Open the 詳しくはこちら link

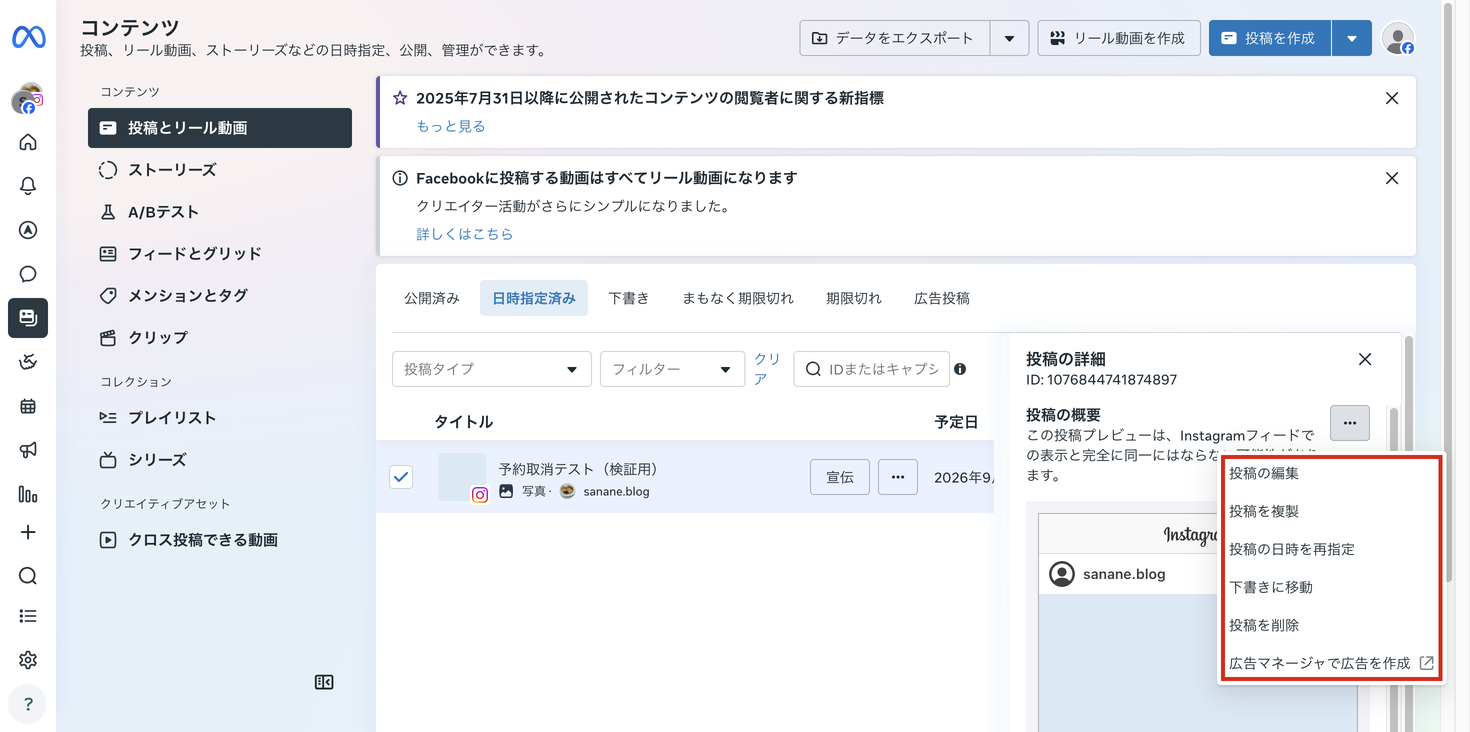click(465, 234)
